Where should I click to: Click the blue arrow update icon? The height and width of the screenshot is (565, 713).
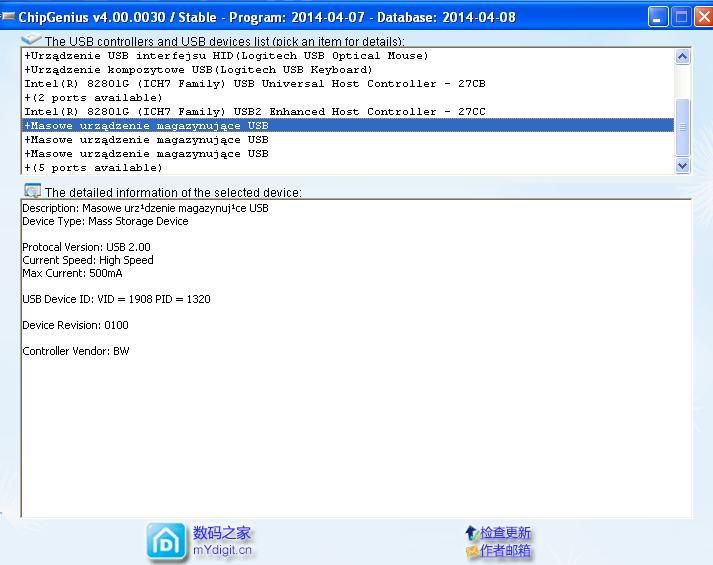[x=472, y=533]
